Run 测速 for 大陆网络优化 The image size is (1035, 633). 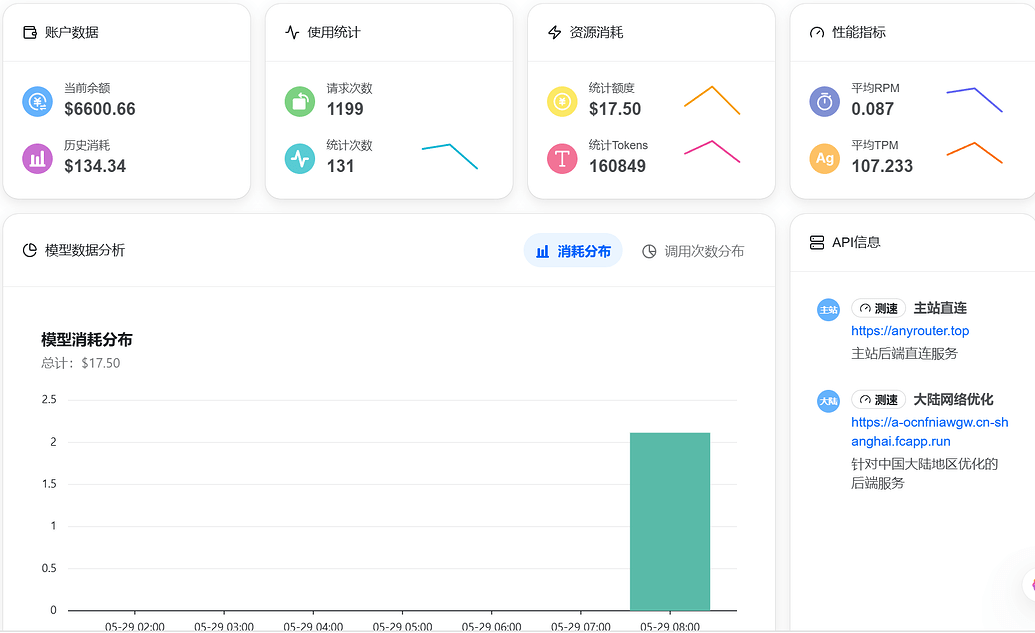click(x=879, y=399)
